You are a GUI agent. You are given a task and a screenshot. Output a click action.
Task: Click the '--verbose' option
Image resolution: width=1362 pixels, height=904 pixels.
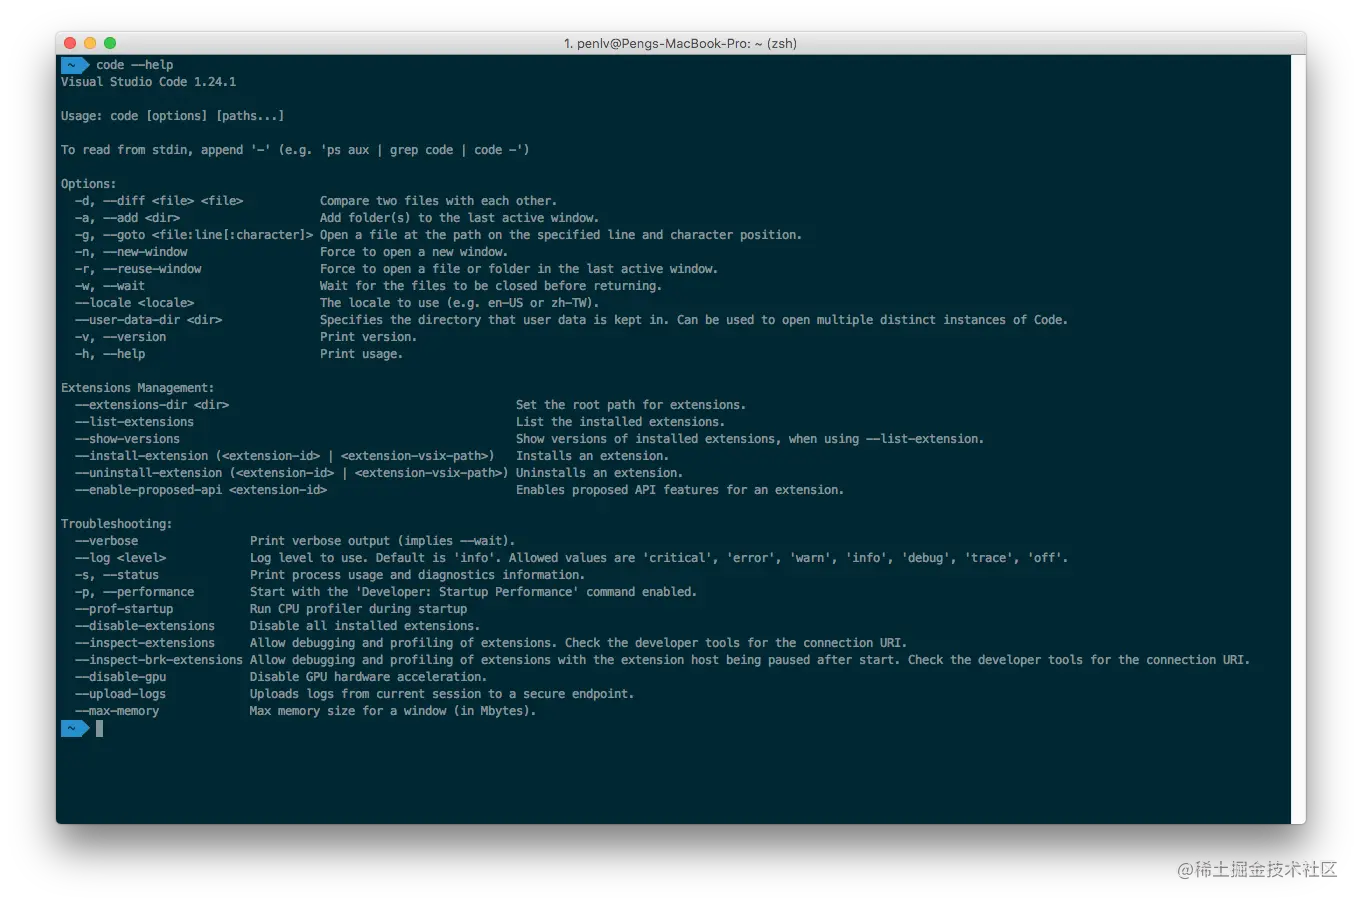pyautogui.click(x=107, y=541)
